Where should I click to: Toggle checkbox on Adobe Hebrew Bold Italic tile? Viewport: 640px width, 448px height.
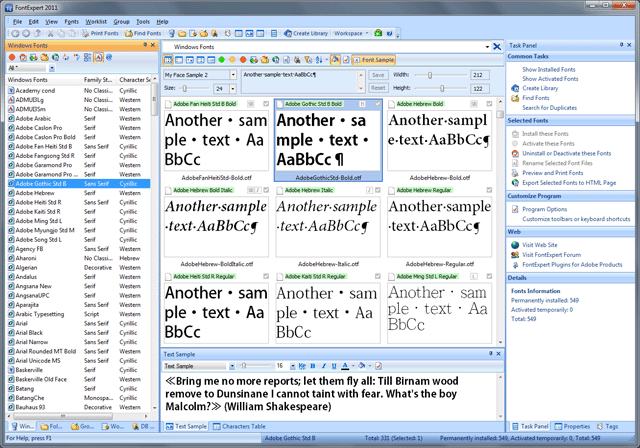266,190
